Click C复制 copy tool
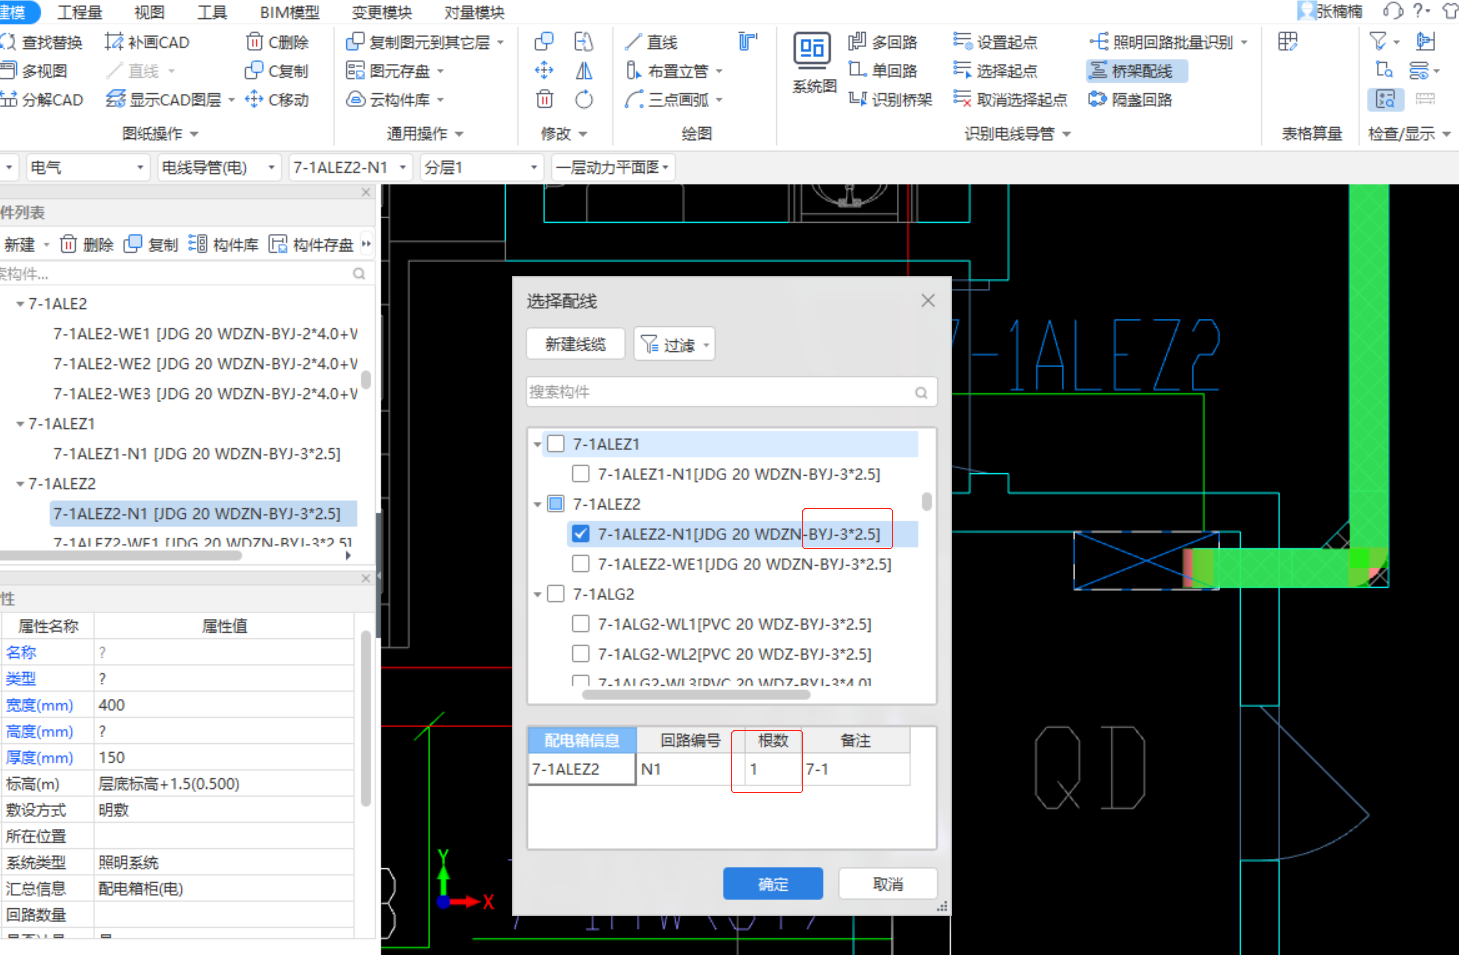Screen dimensions: 1459x955 coord(277,71)
